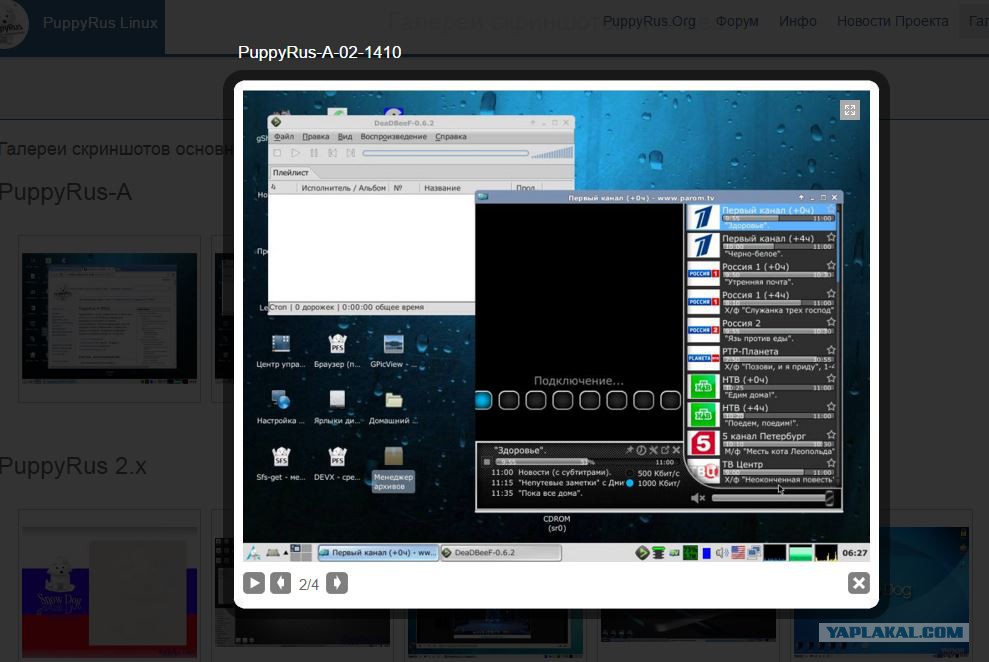The image size is (989, 662).
Task: Favorite НТВ (+0ч) with star
Action: click(831, 378)
